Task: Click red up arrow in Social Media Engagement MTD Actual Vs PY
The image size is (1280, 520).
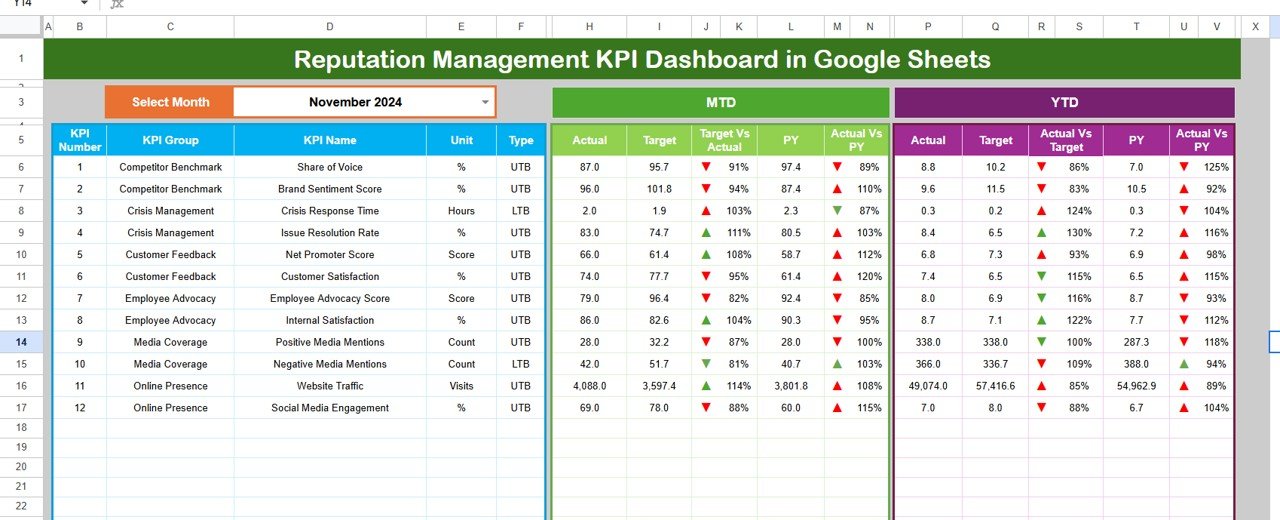Action: (x=839, y=408)
